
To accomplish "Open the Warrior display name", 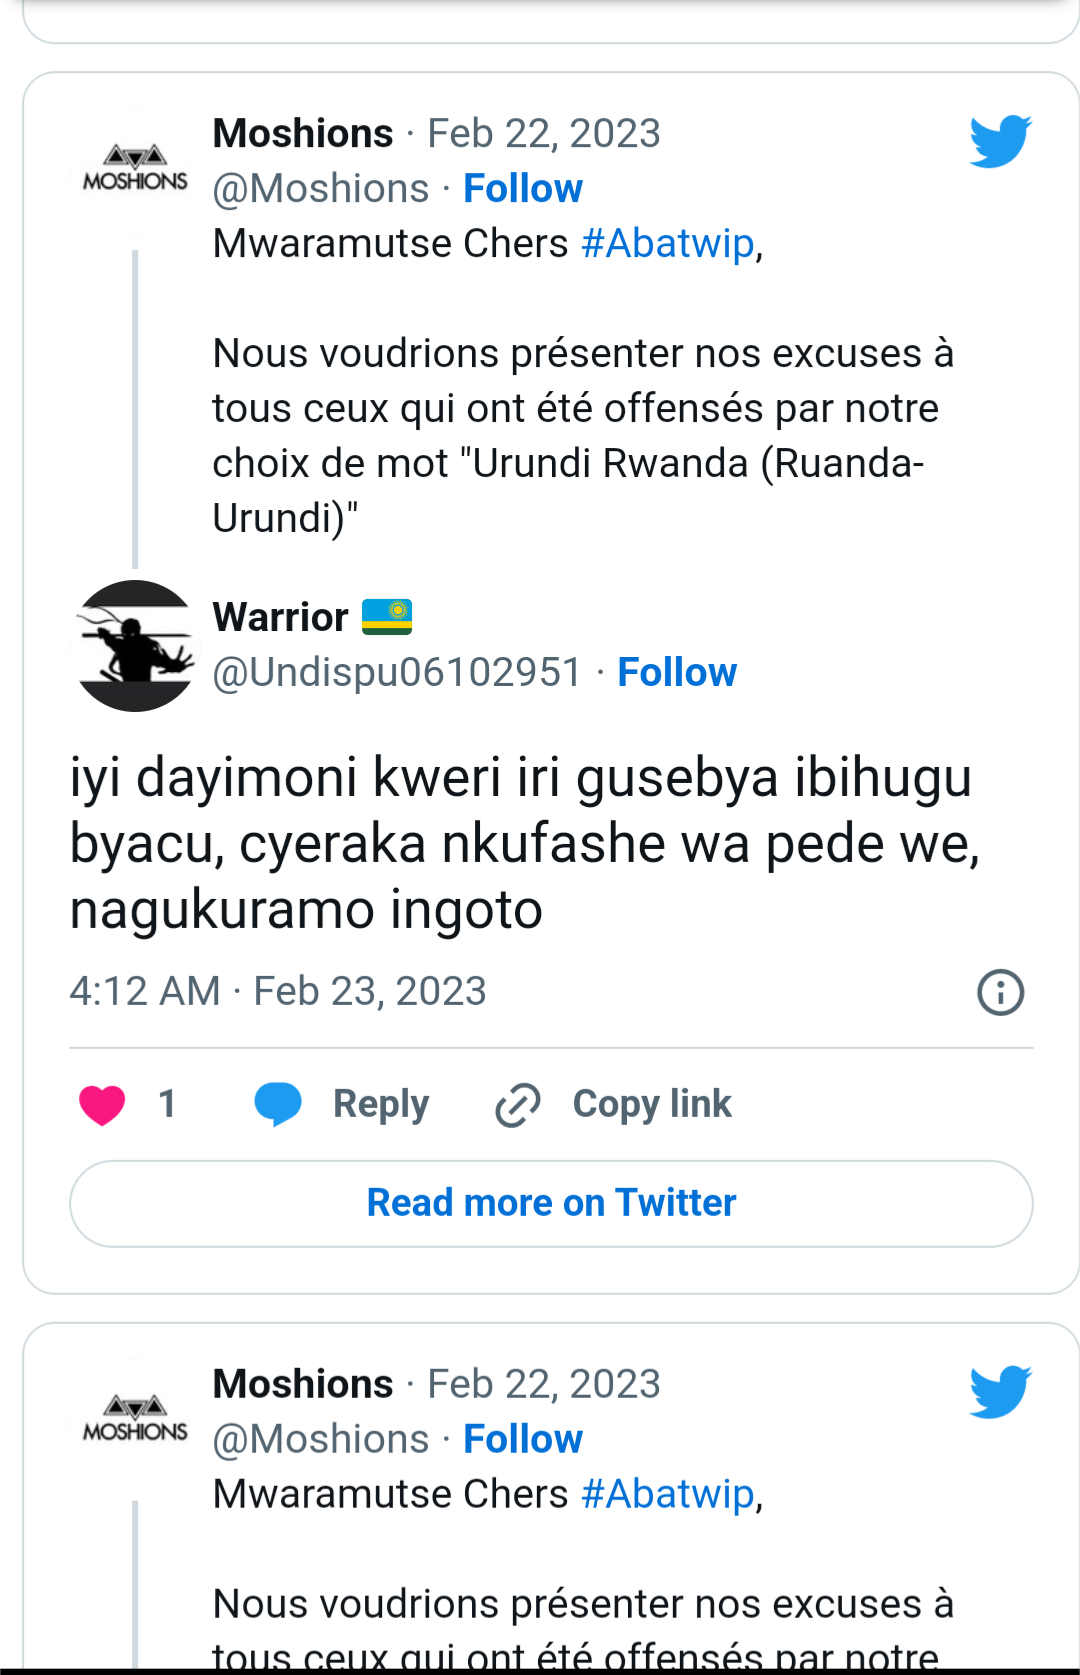I will pos(281,617).
